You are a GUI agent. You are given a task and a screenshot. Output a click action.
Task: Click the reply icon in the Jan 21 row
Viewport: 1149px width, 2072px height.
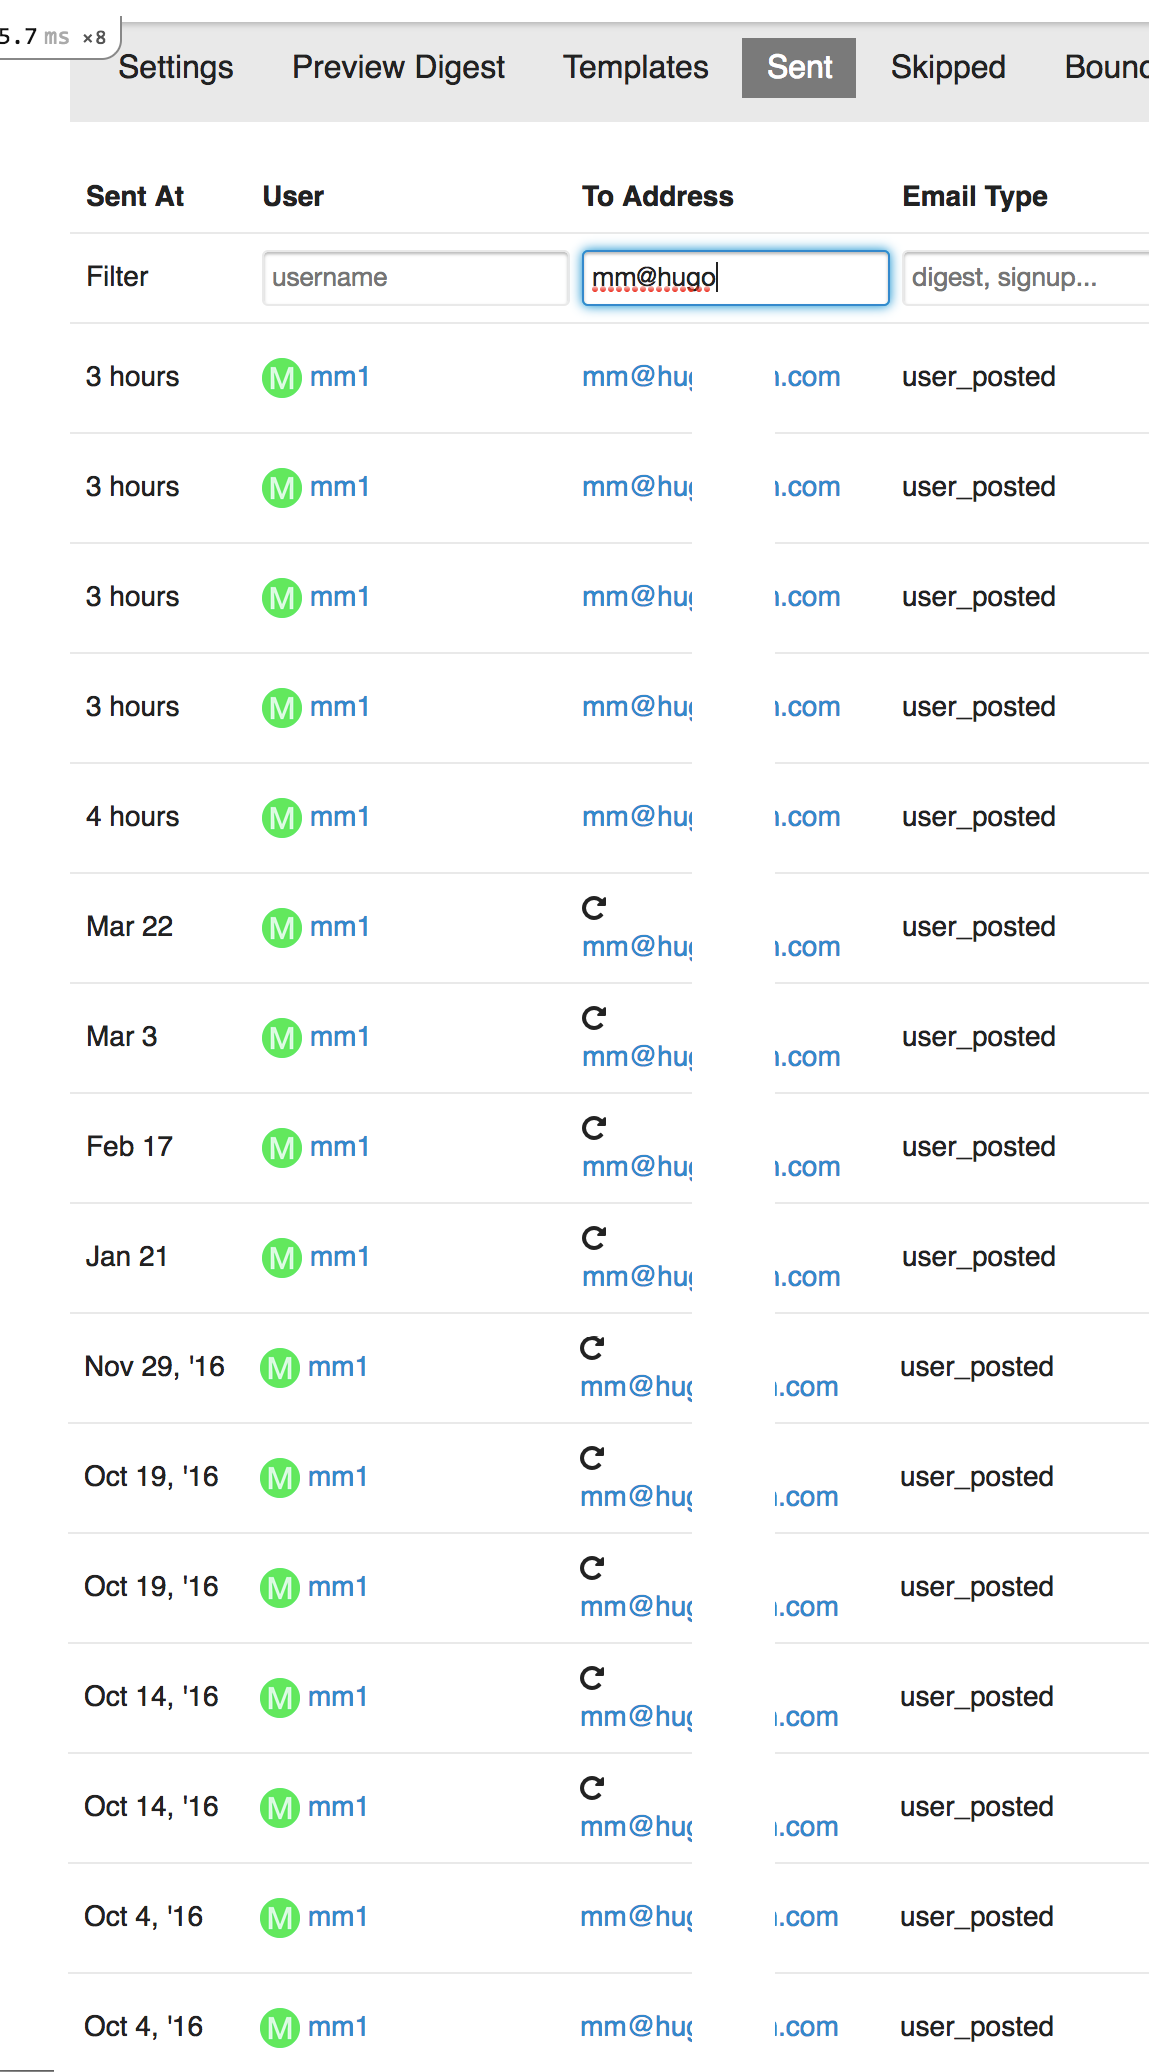[594, 1238]
